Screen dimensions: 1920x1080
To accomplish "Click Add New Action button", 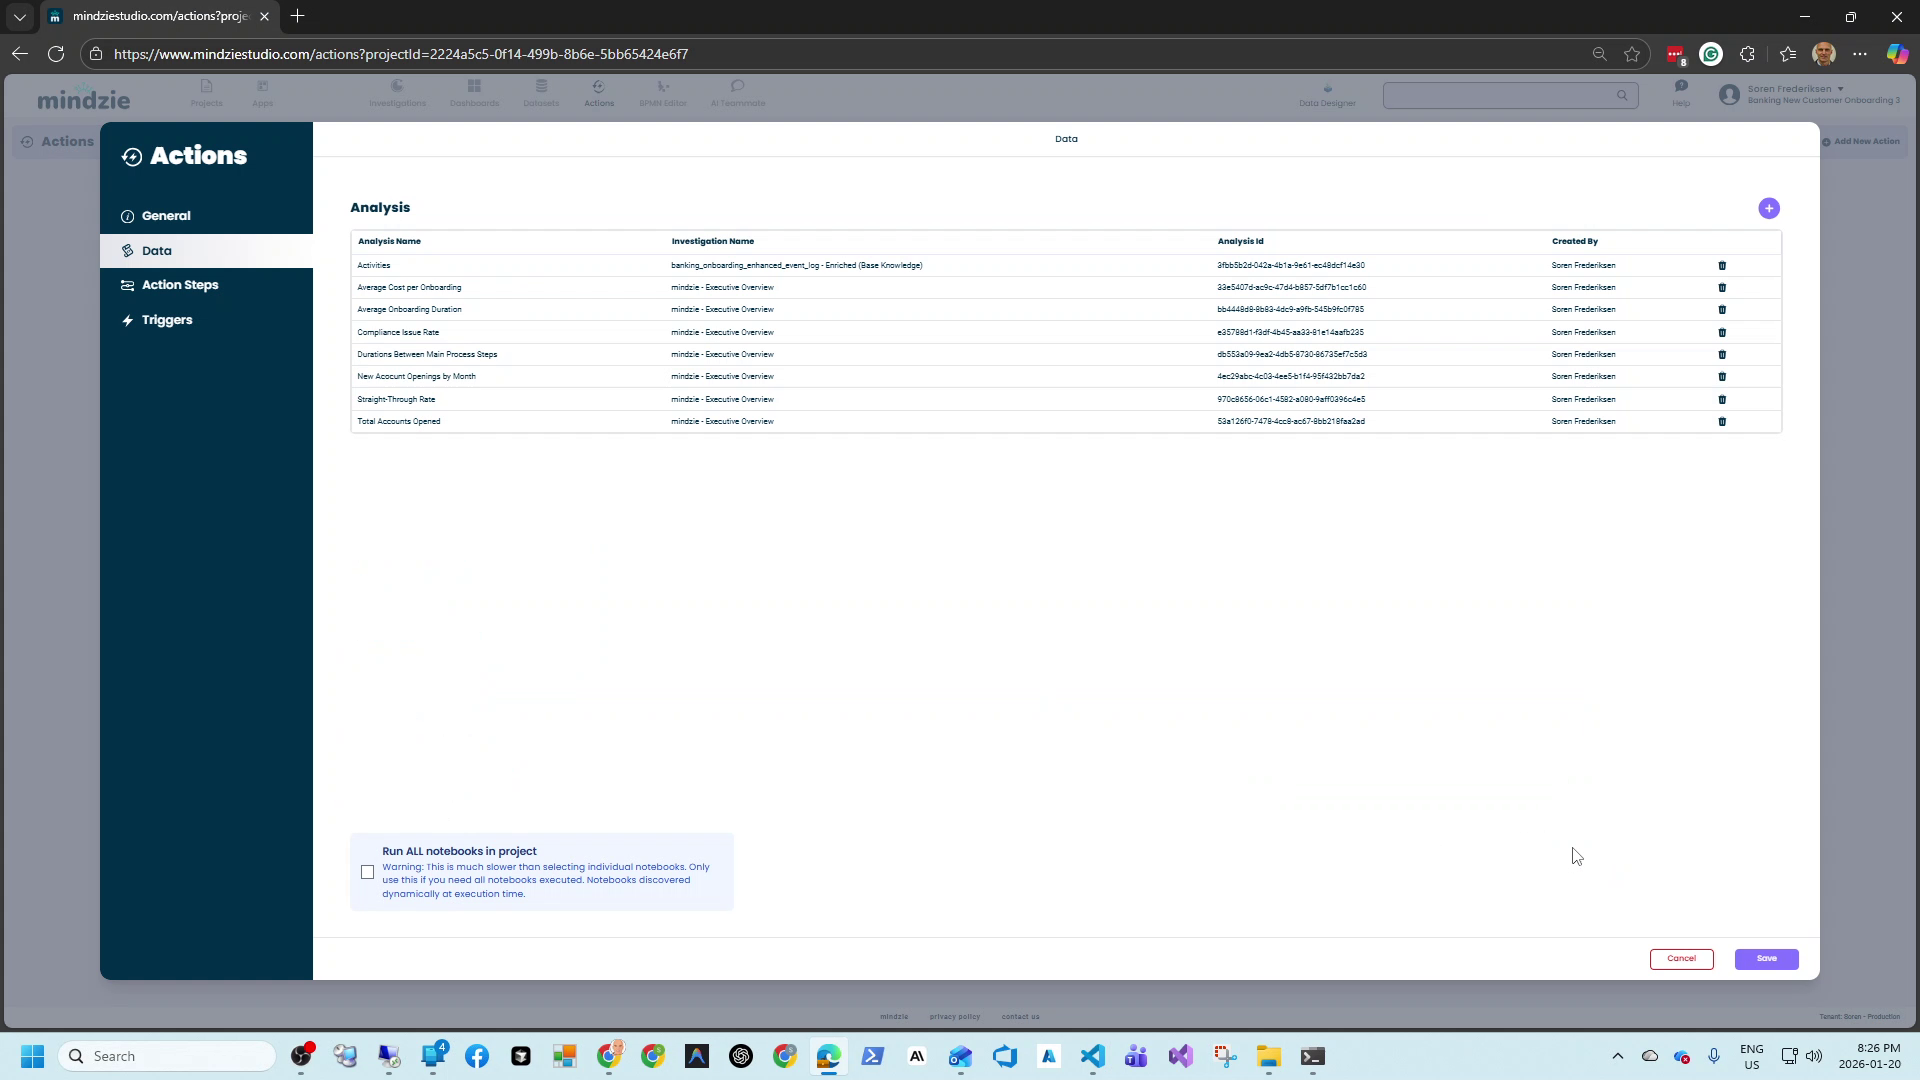I will click(x=1860, y=142).
